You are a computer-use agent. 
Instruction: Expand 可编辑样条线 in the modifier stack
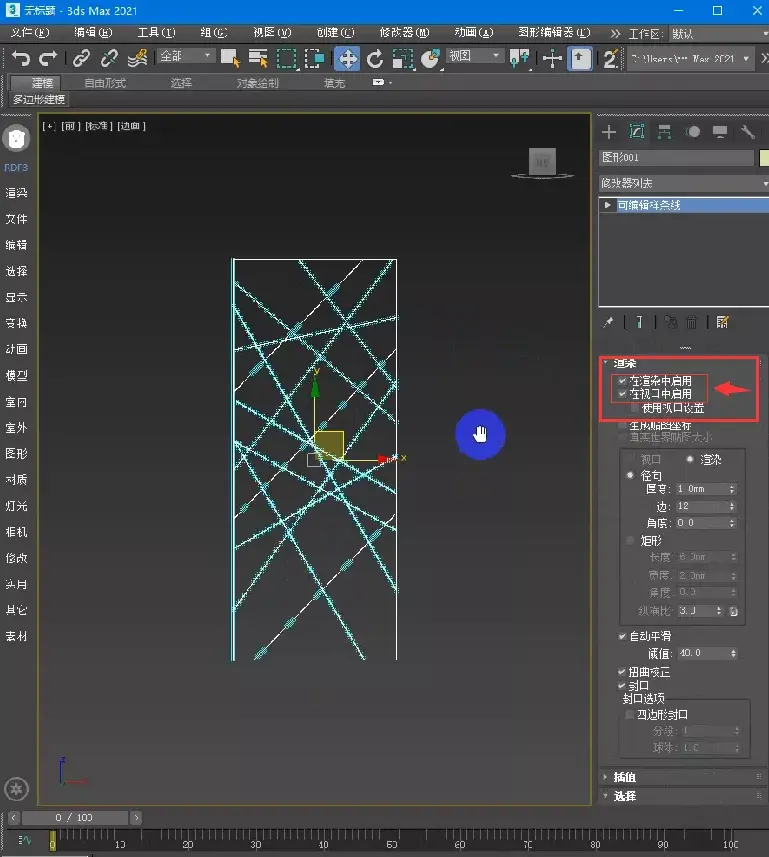607,205
